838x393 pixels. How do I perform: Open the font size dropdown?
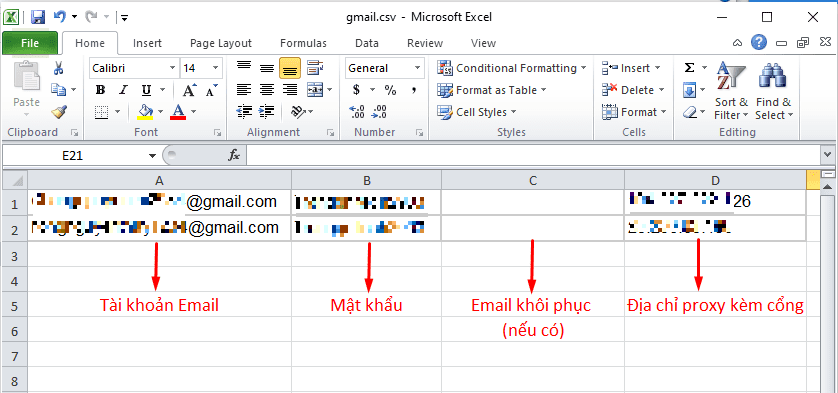[216, 68]
